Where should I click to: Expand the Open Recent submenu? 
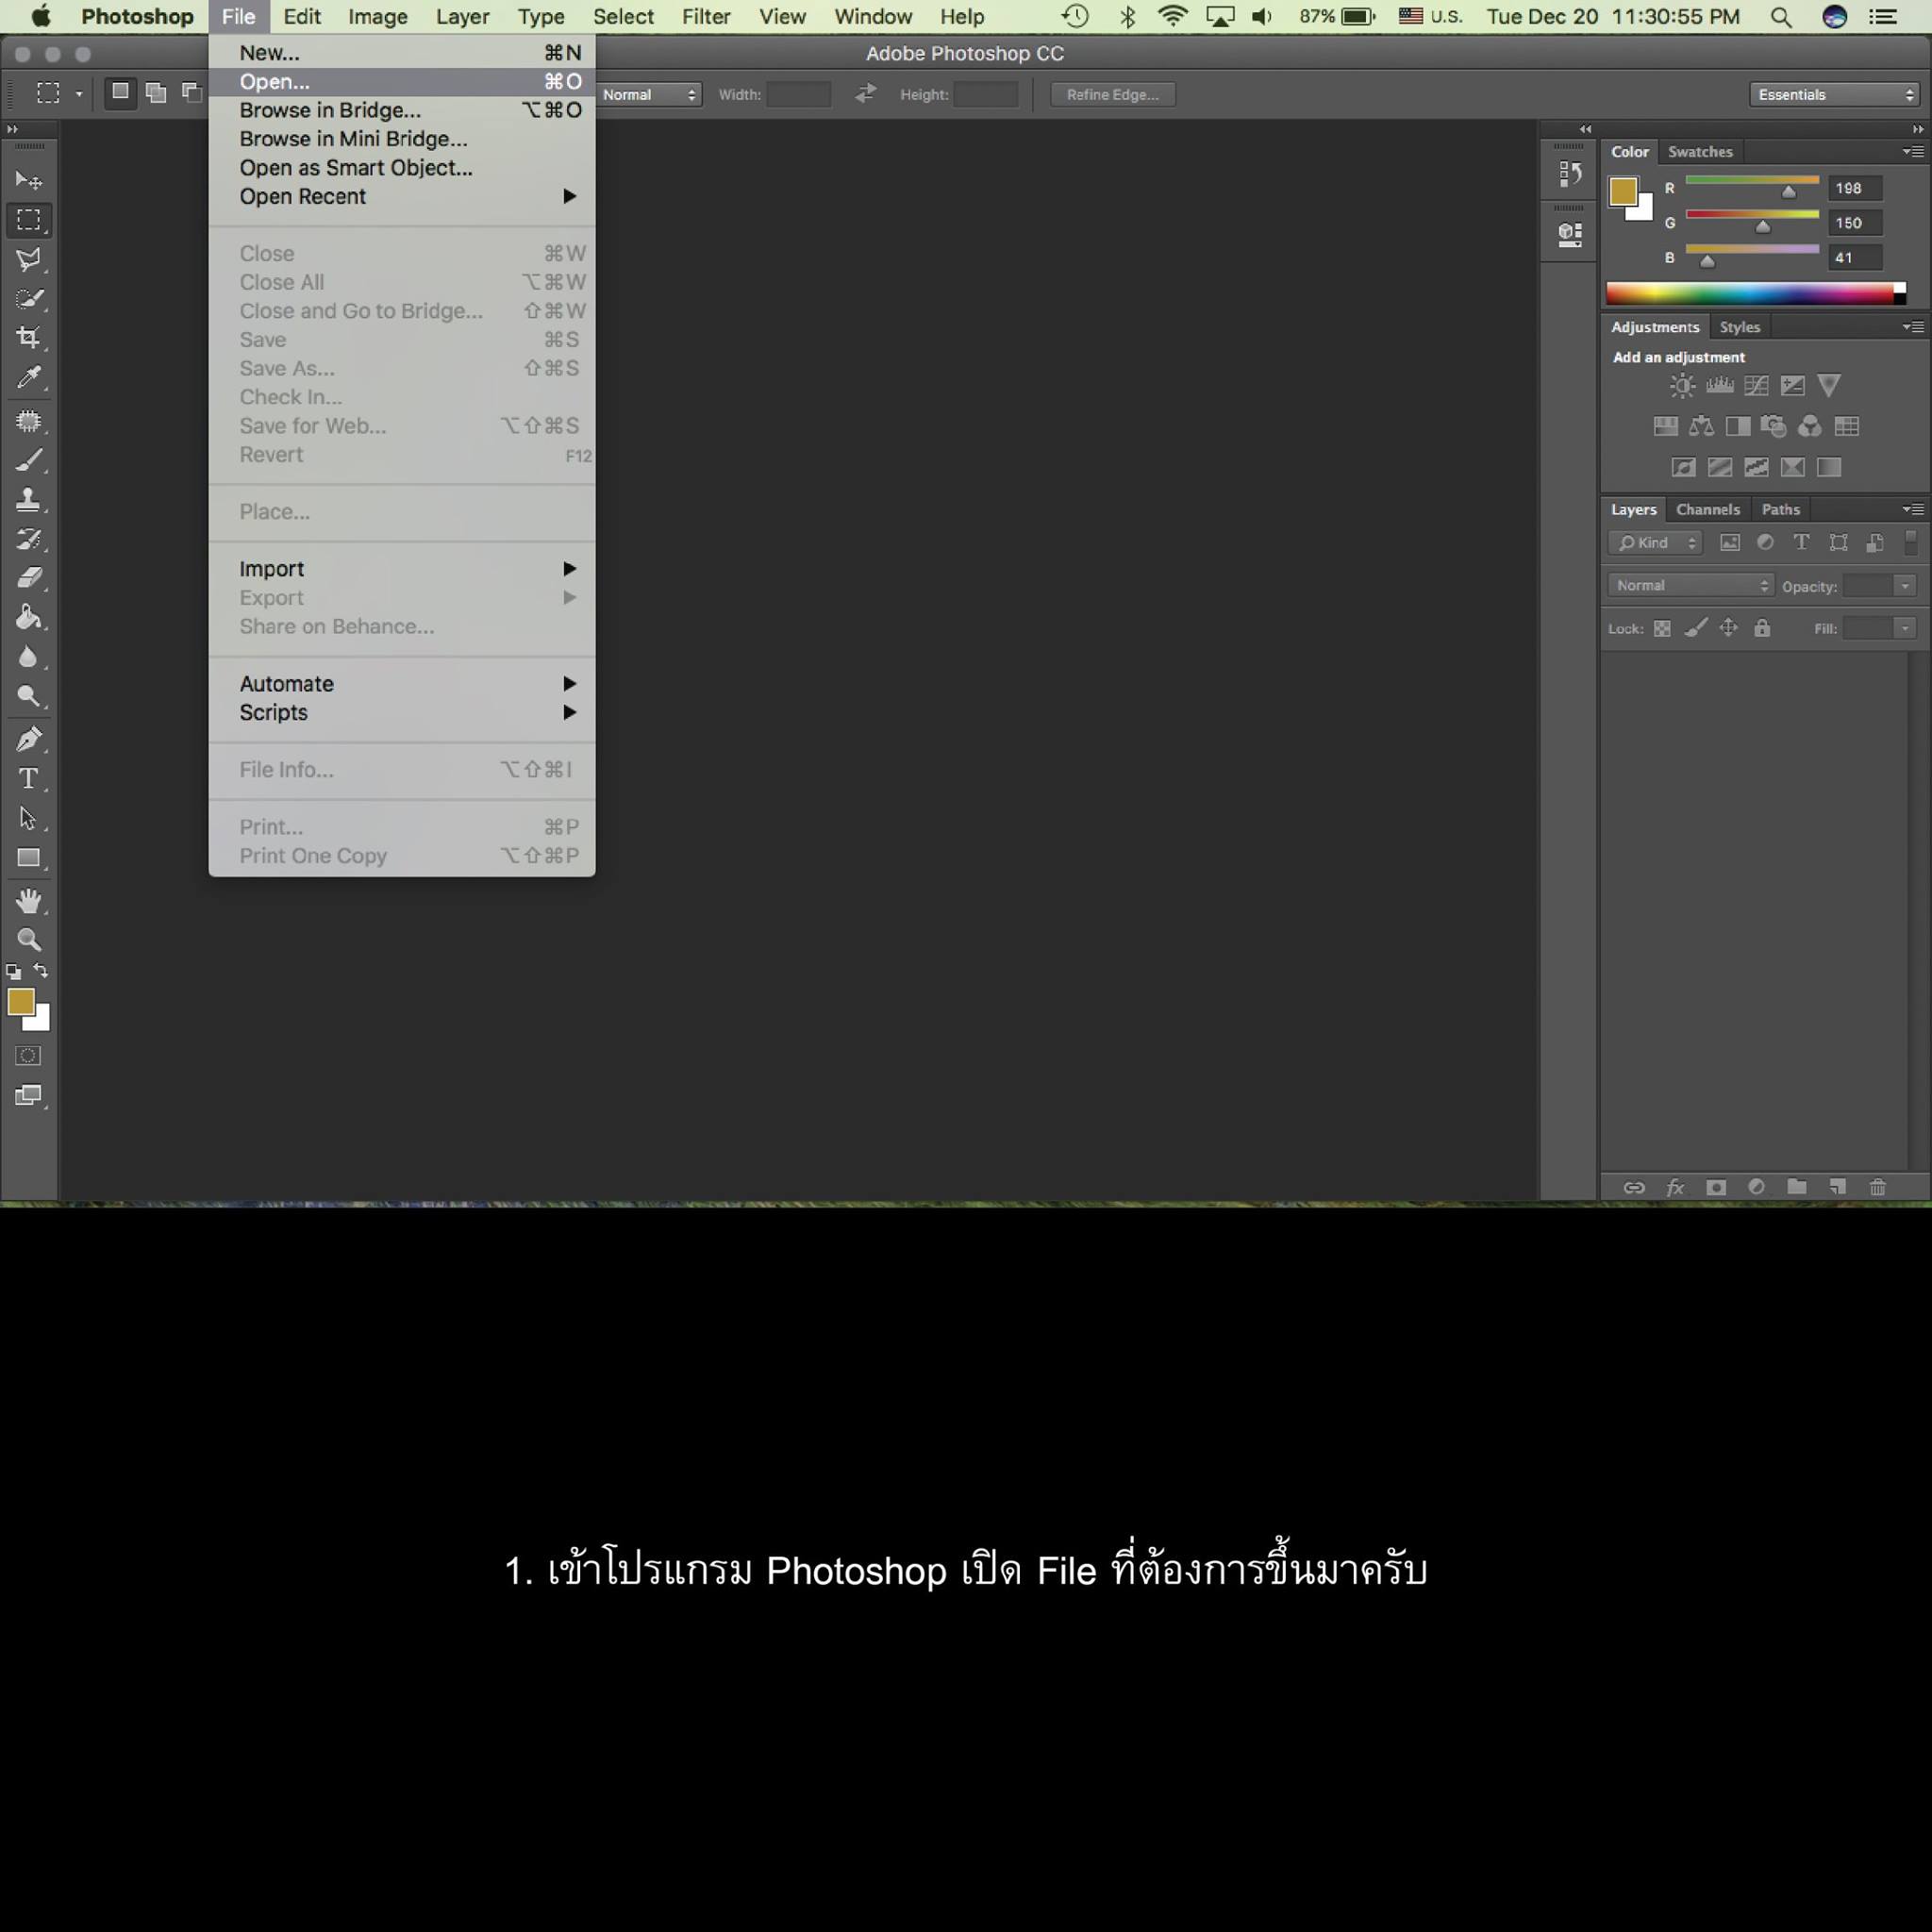pyautogui.click(x=402, y=197)
